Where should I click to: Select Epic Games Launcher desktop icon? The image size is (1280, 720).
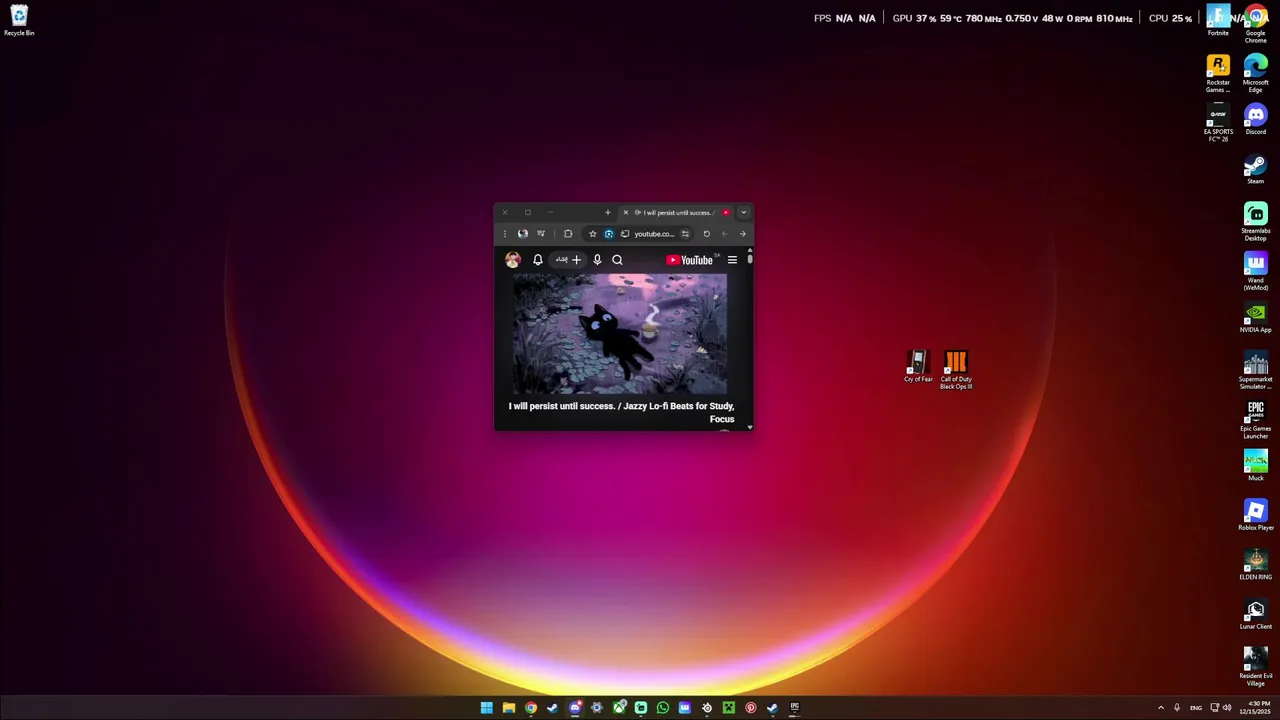[1255, 420]
